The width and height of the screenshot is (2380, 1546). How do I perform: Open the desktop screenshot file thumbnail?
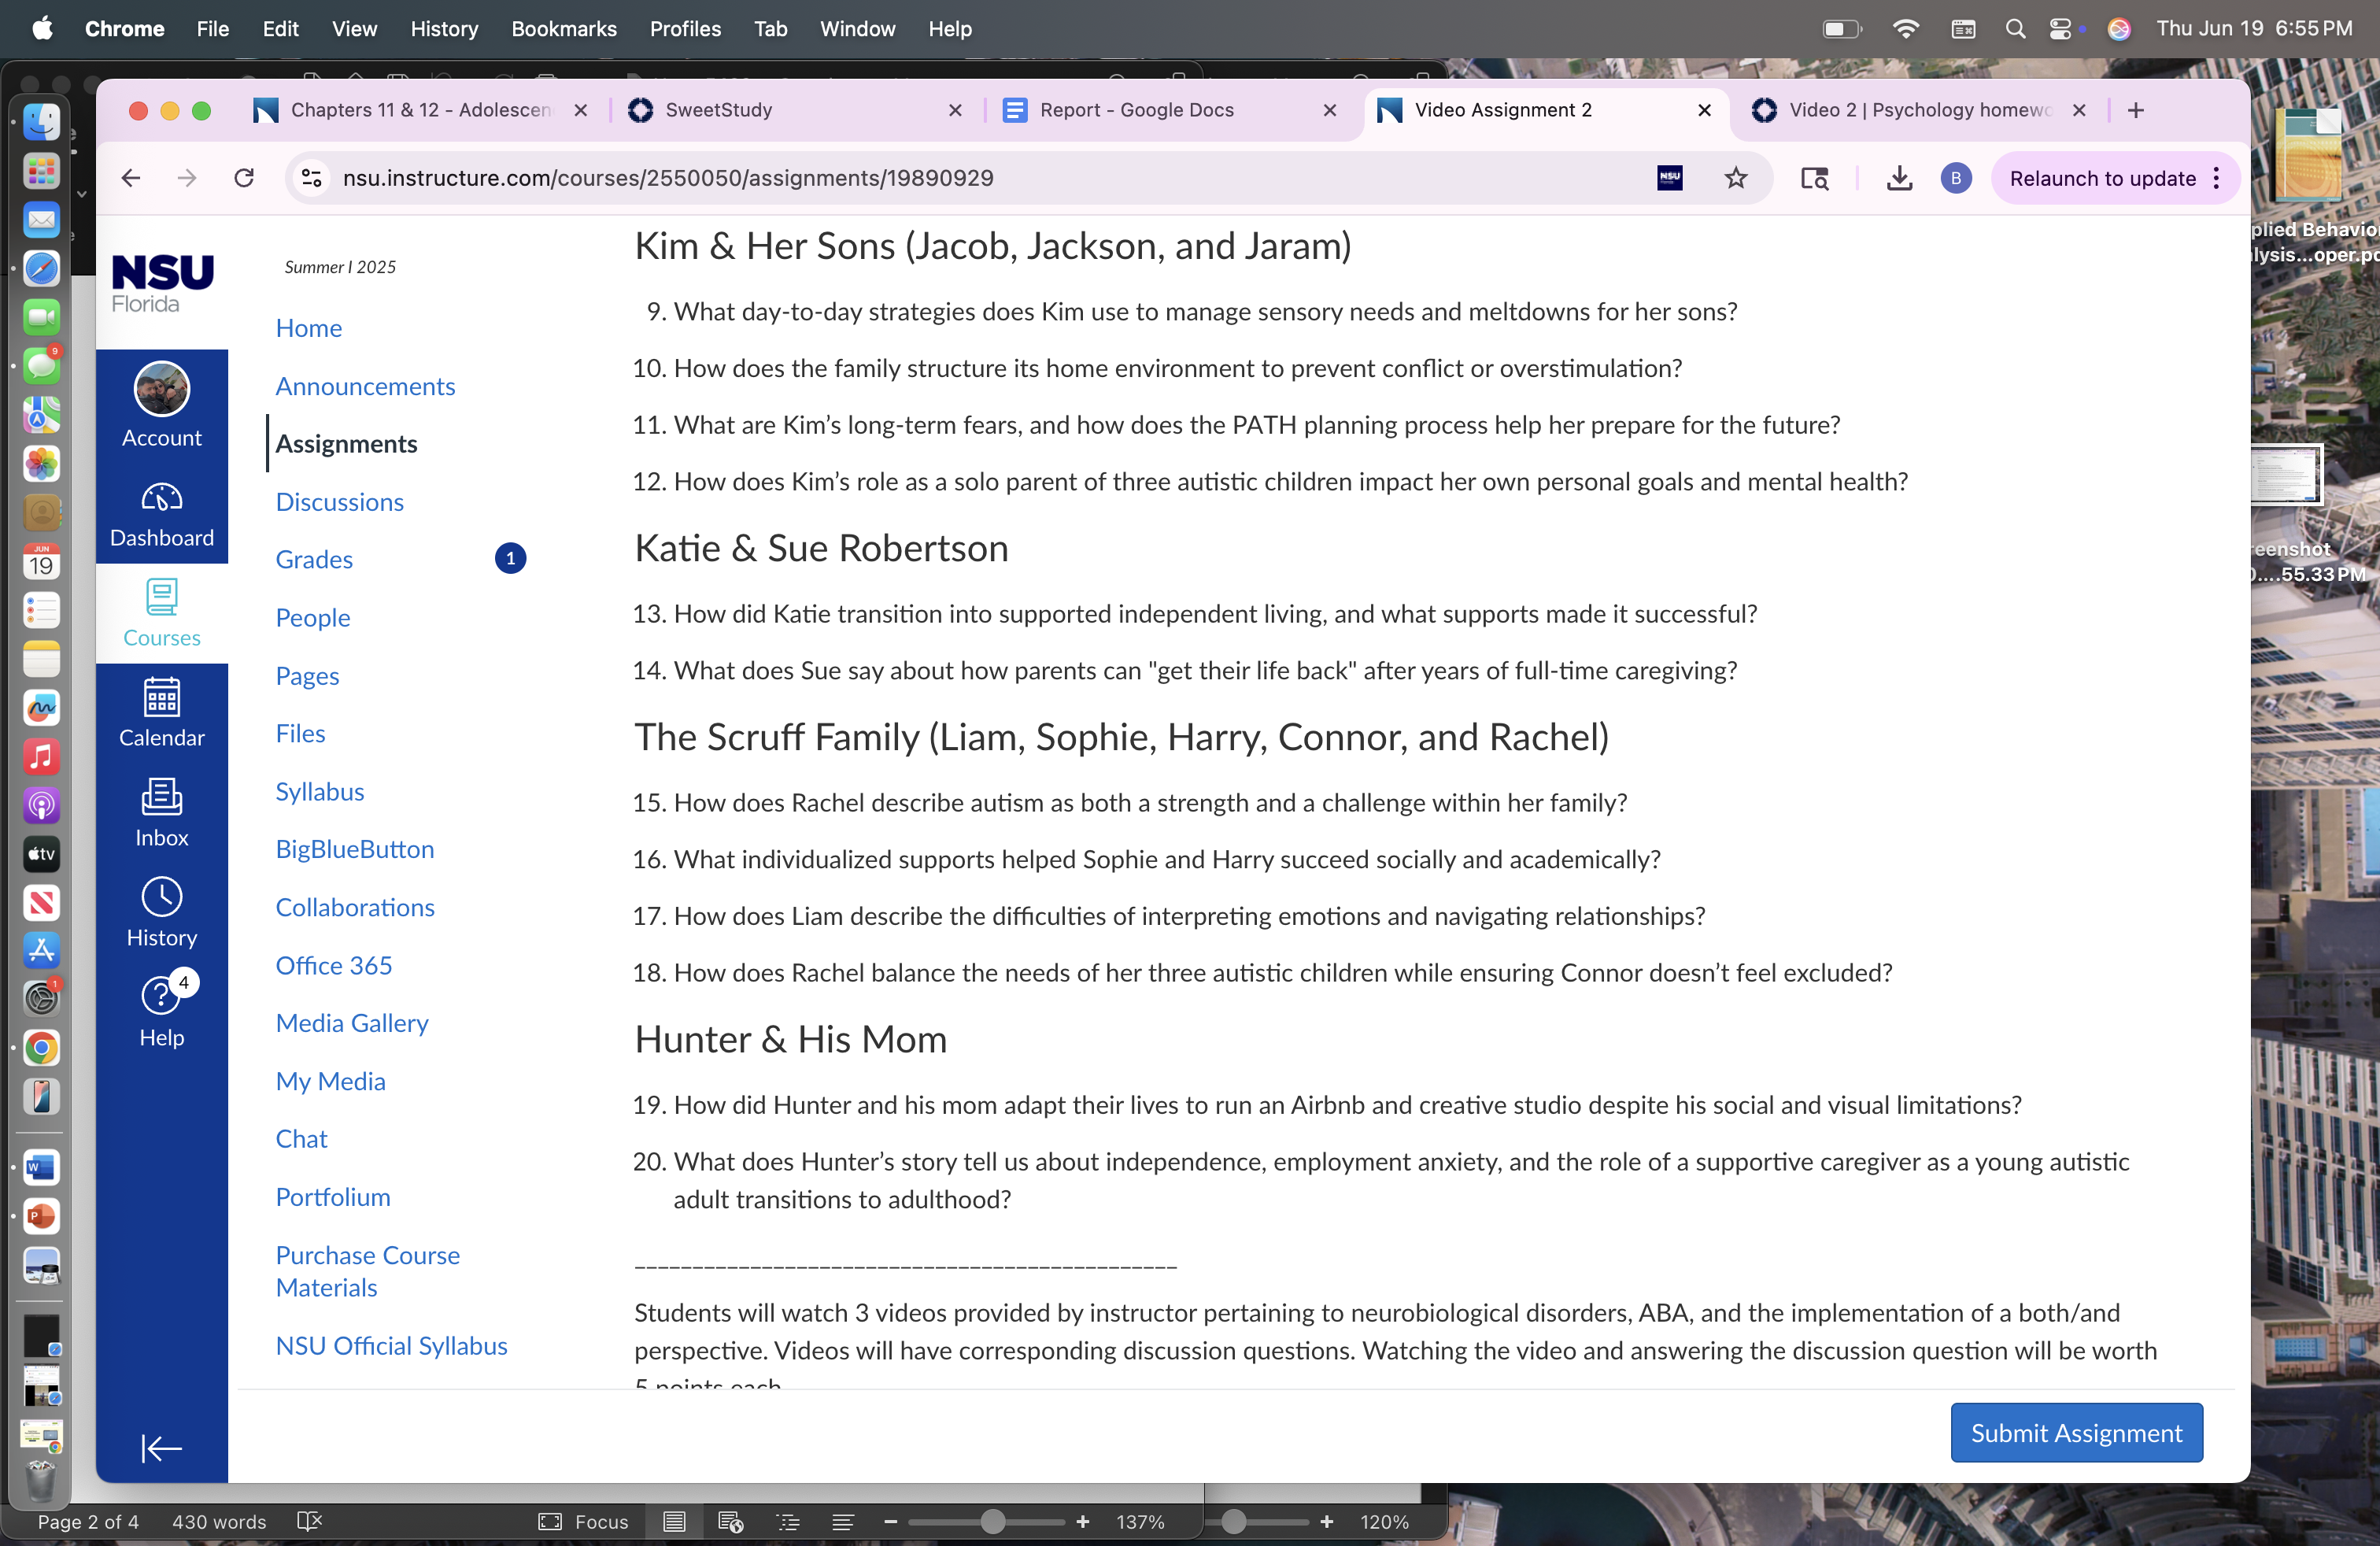pos(2285,474)
